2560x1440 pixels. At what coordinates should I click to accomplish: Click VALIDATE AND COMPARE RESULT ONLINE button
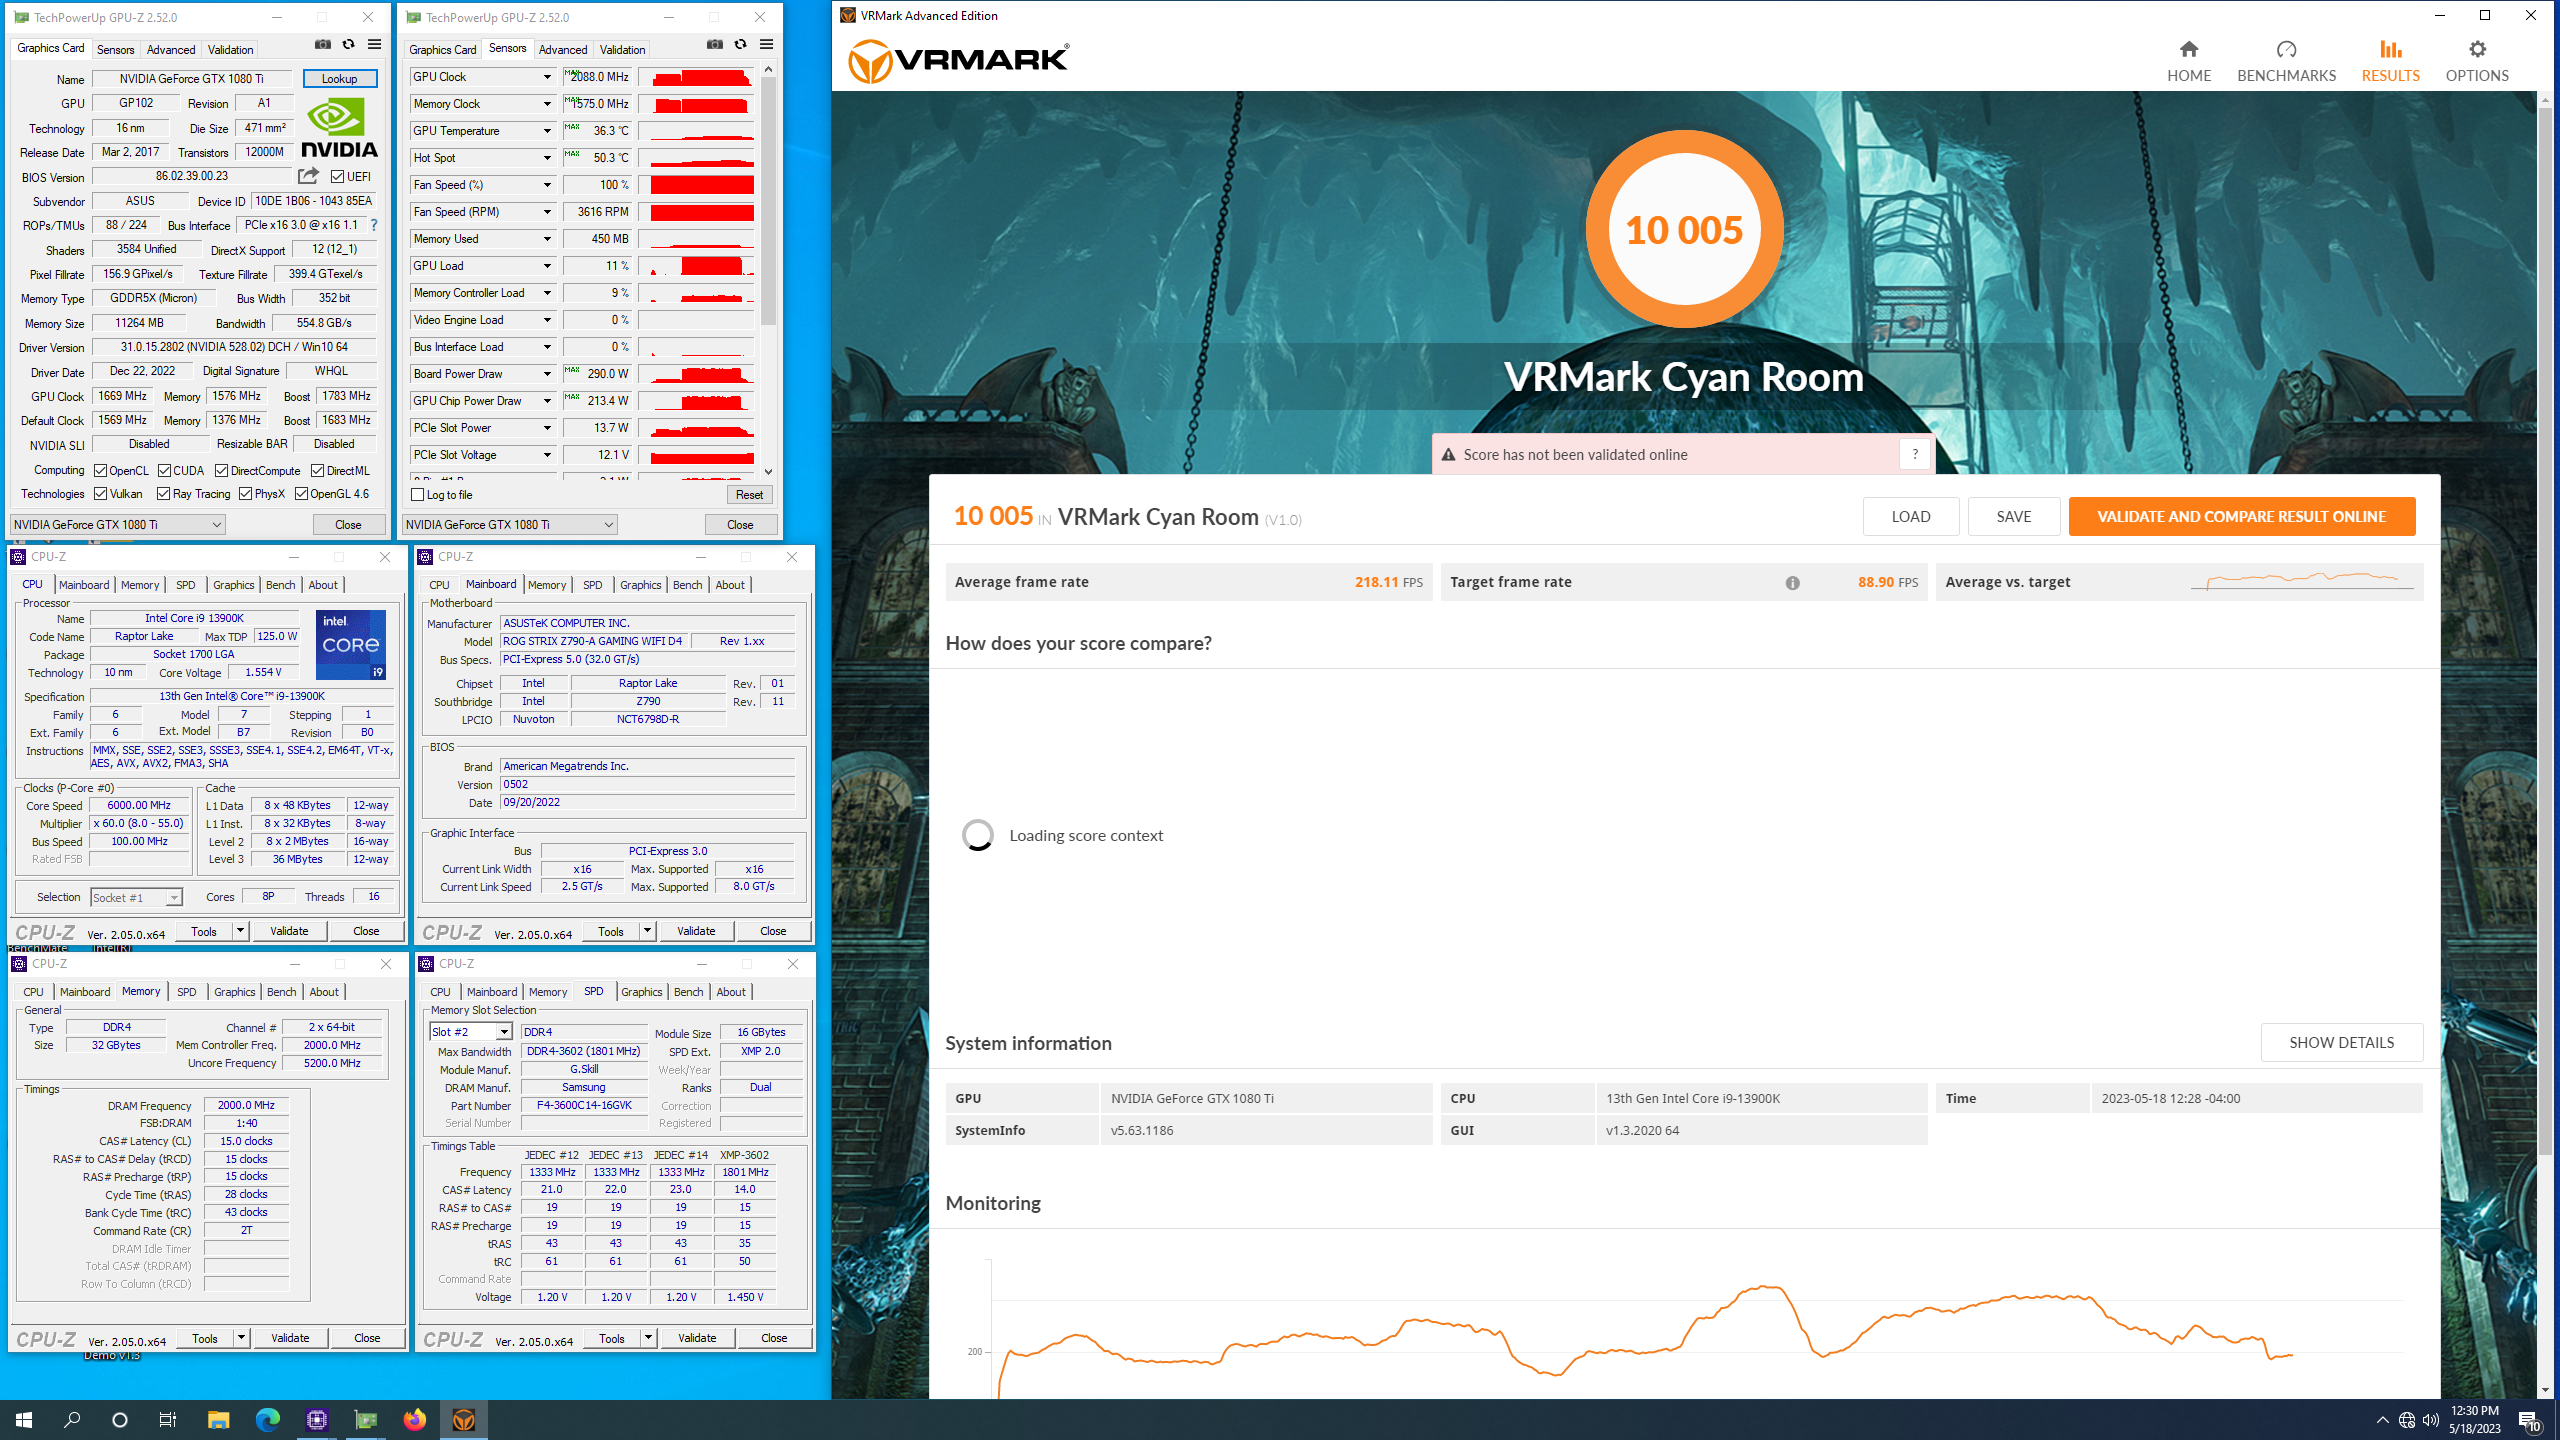point(2241,517)
